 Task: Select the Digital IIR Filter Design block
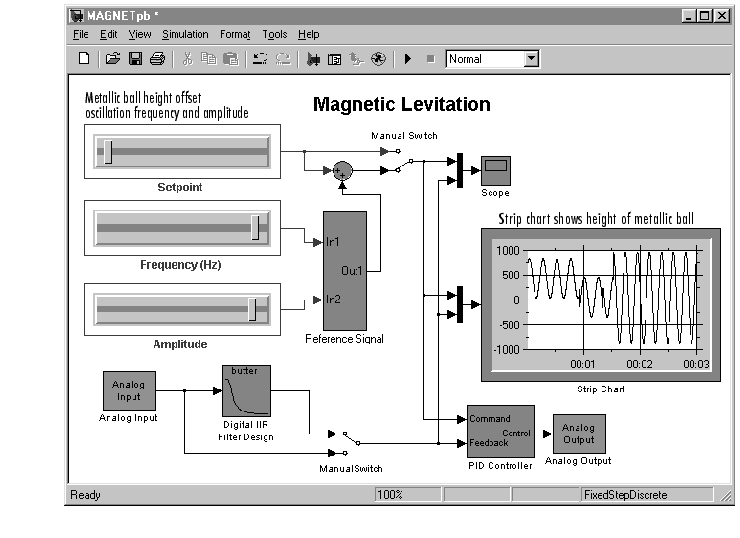tap(246, 391)
